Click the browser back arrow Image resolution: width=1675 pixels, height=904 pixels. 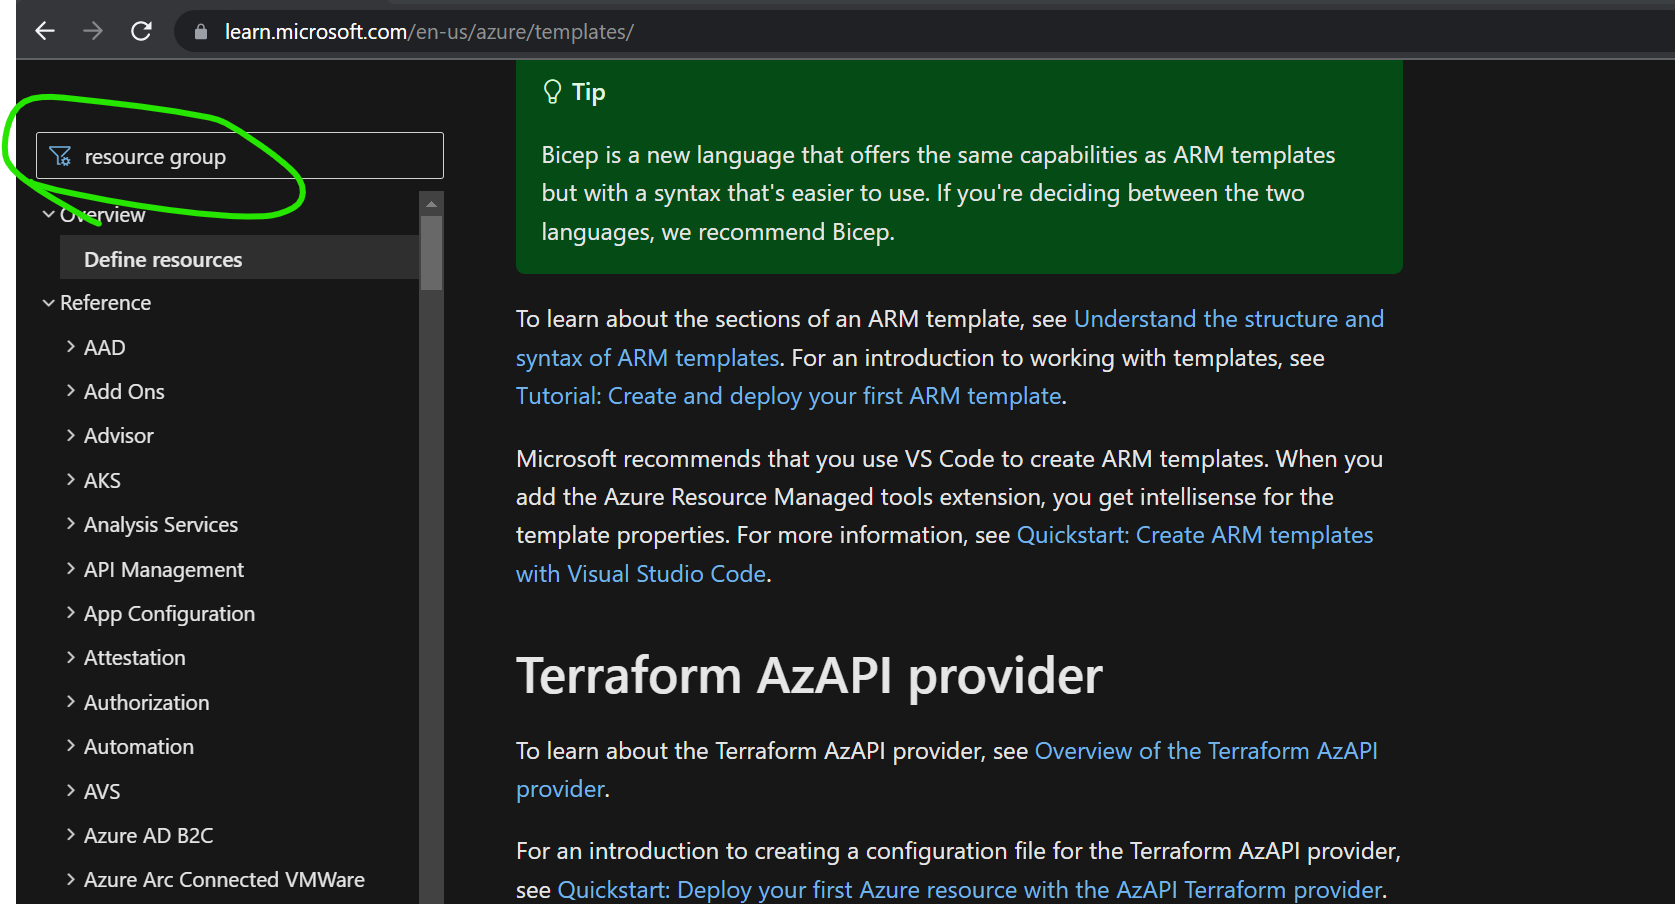point(45,31)
